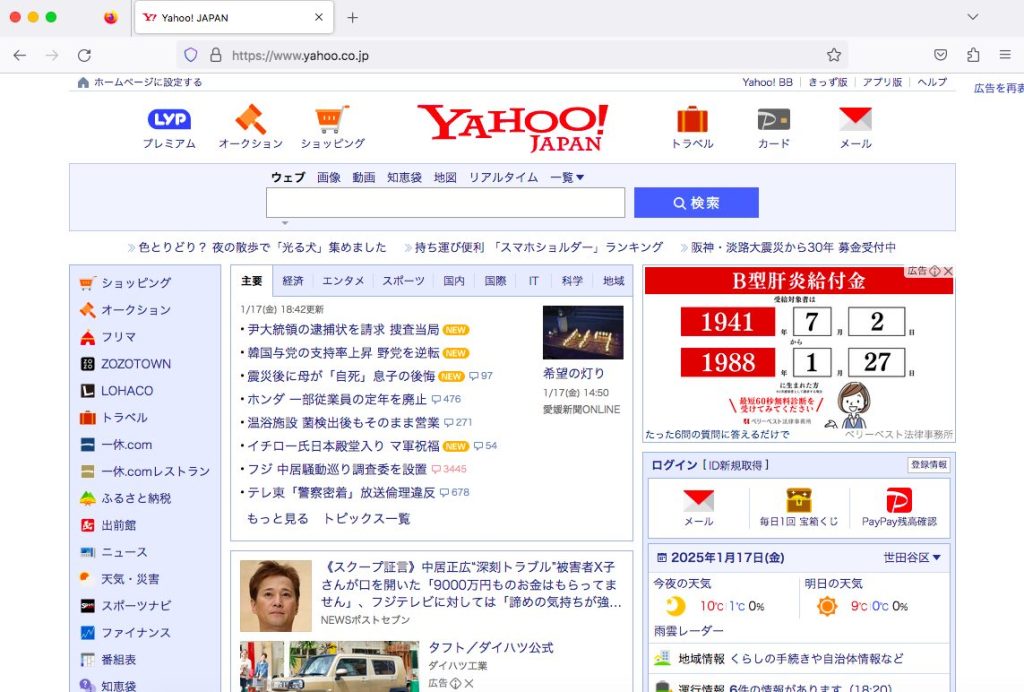The height and width of the screenshot is (692, 1024).
Task: Open the 毎日1回 宝箱くじ treasure chest
Action: pyautogui.click(x=799, y=508)
